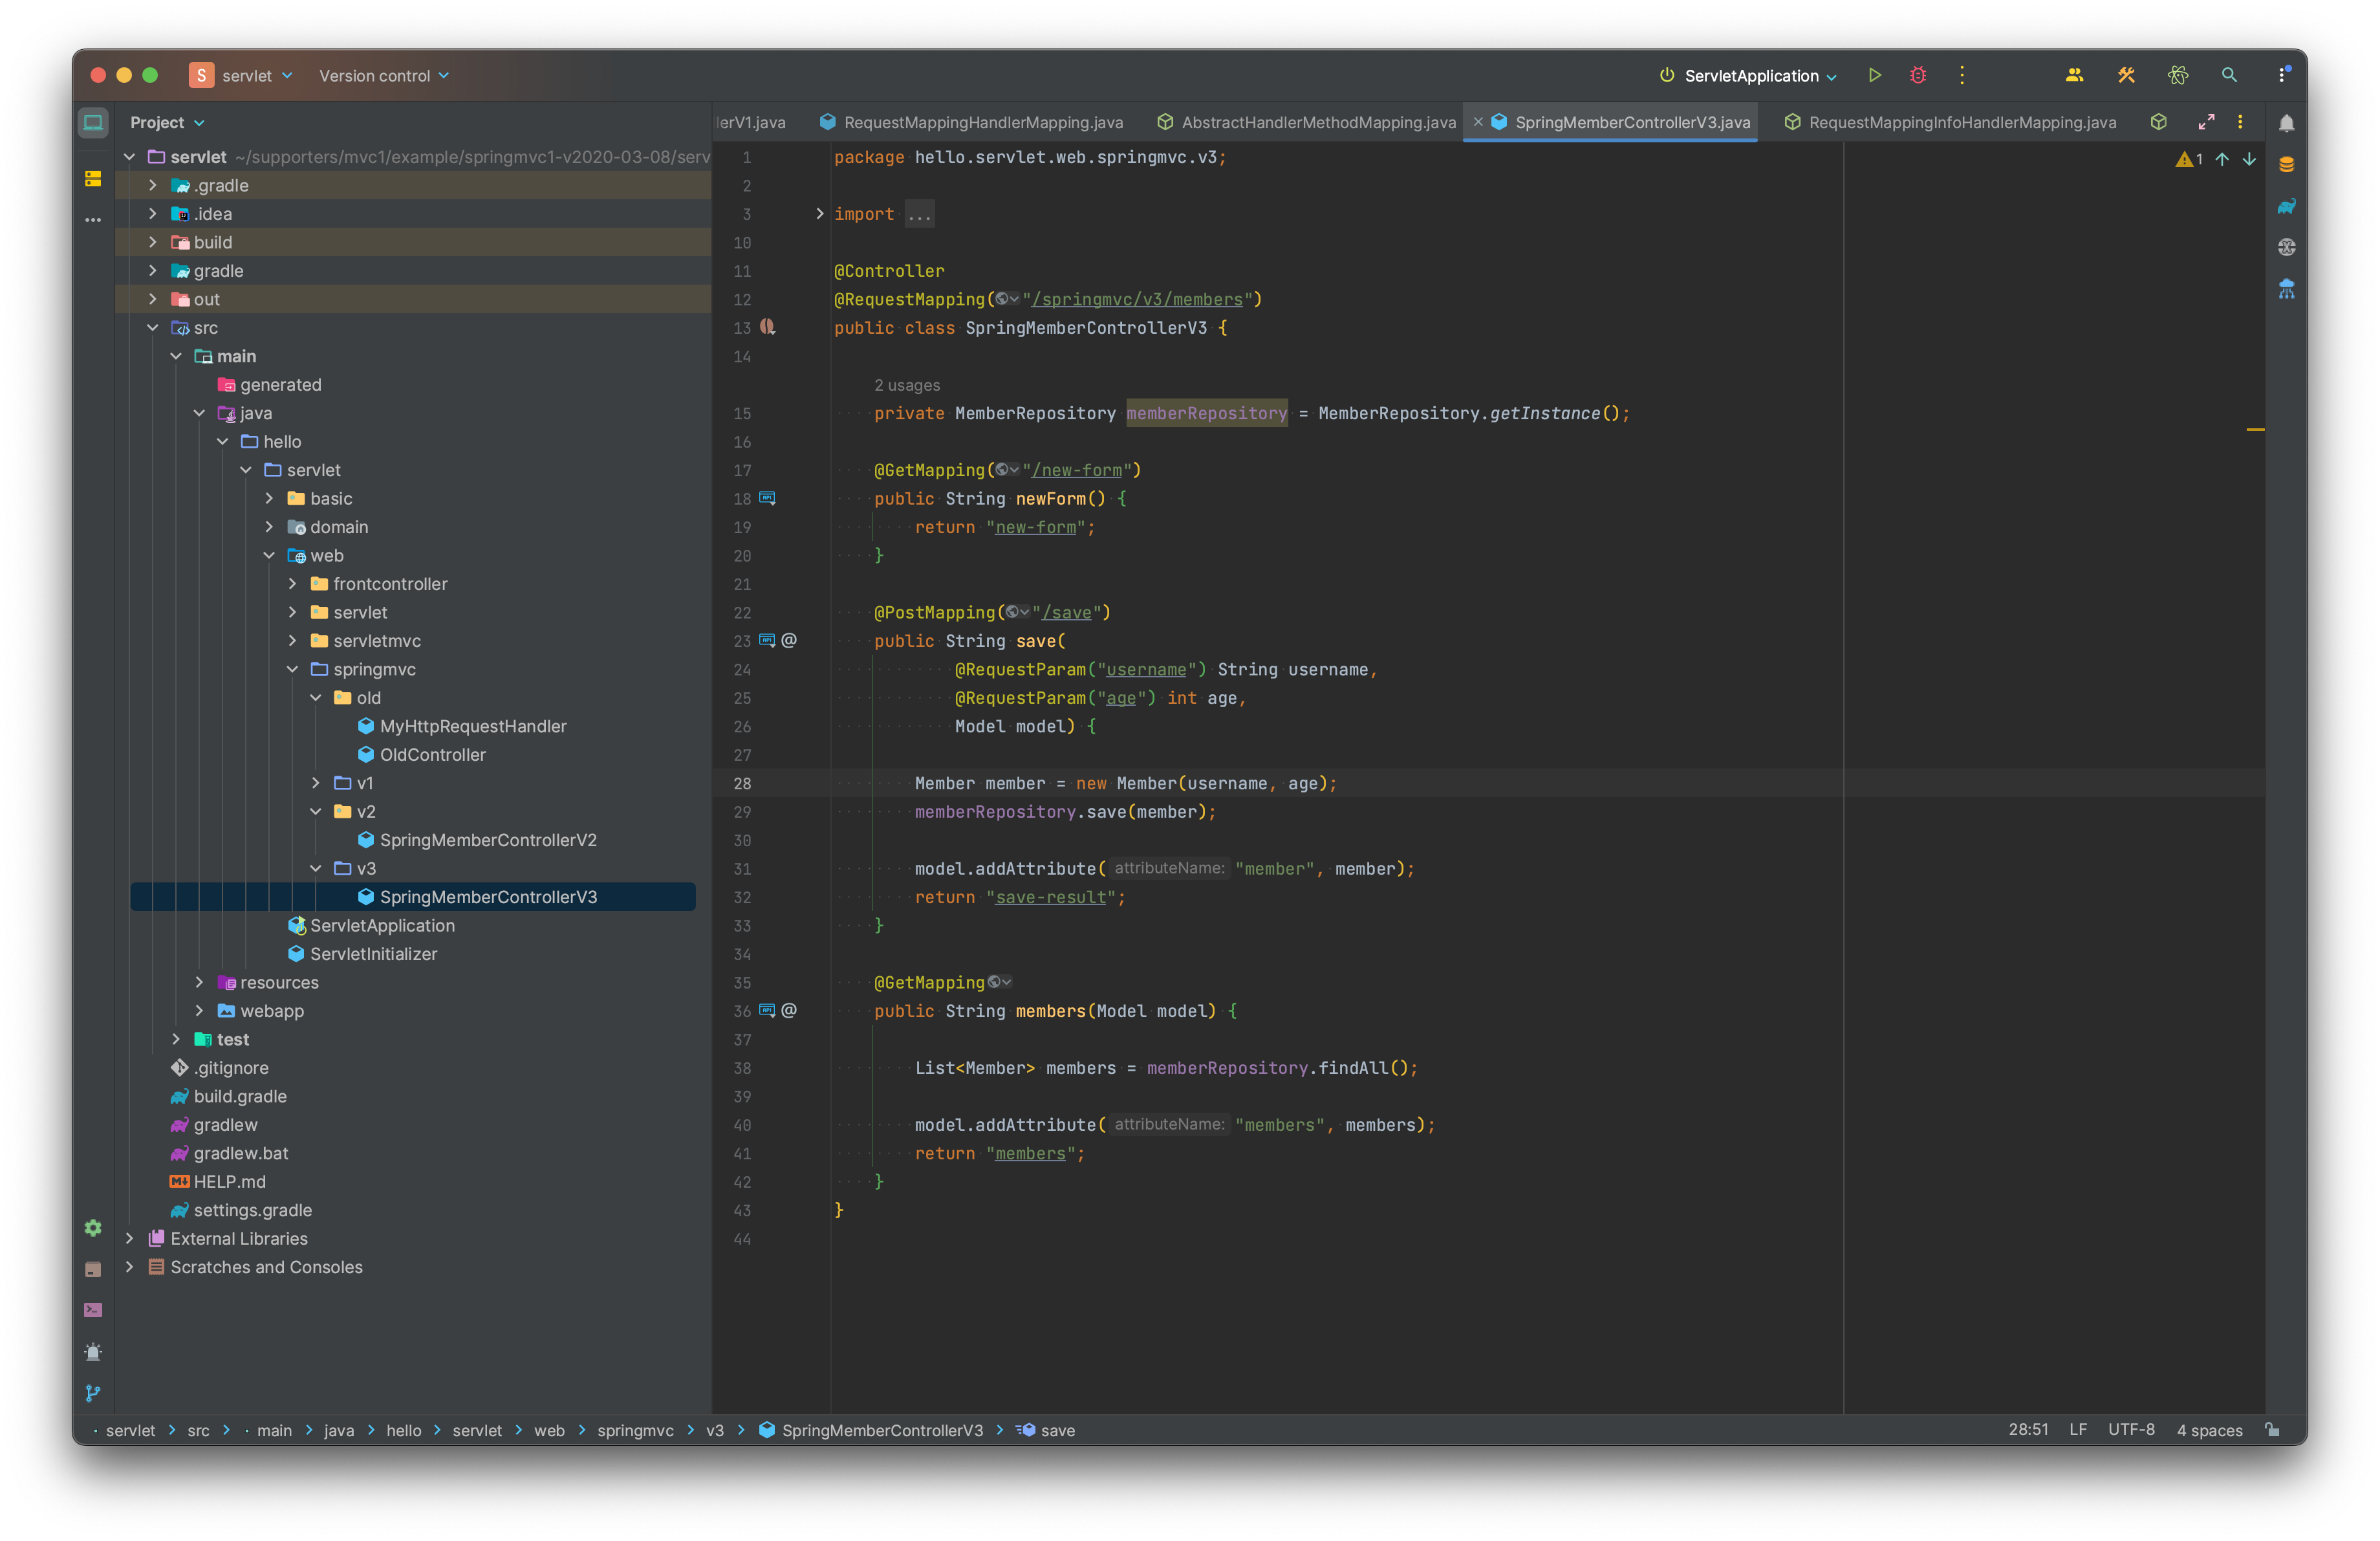The width and height of the screenshot is (2380, 1541).
Task: Click the 28:51 caret position indicator
Action: coord(2028,1430)
